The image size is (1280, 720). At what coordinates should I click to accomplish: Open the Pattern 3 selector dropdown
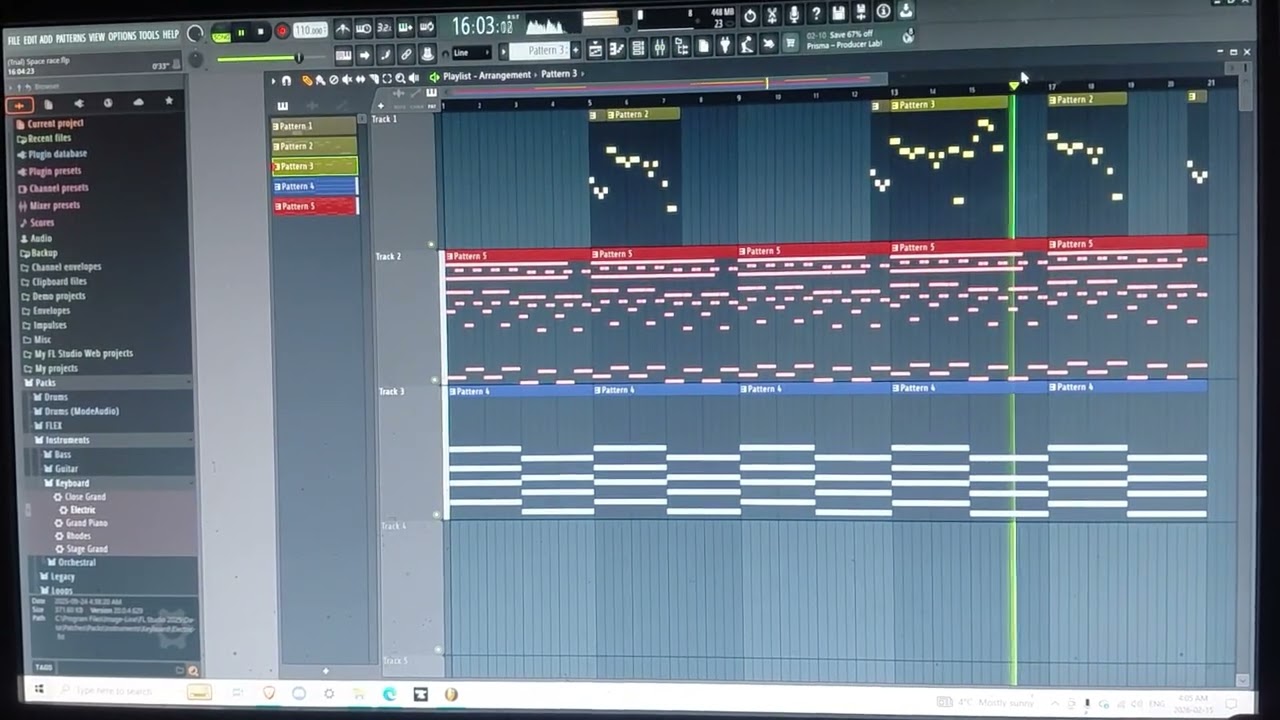point(539,51)
